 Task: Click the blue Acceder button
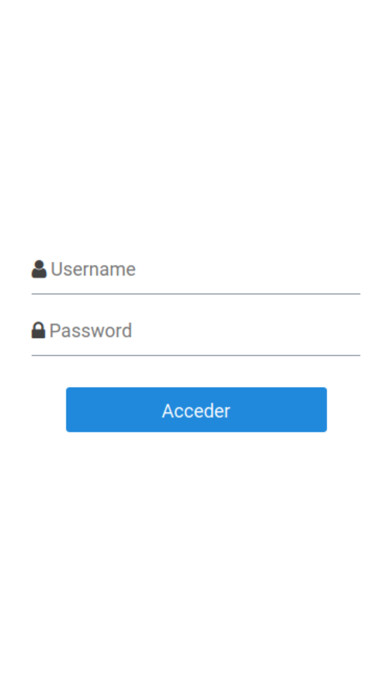196,410
